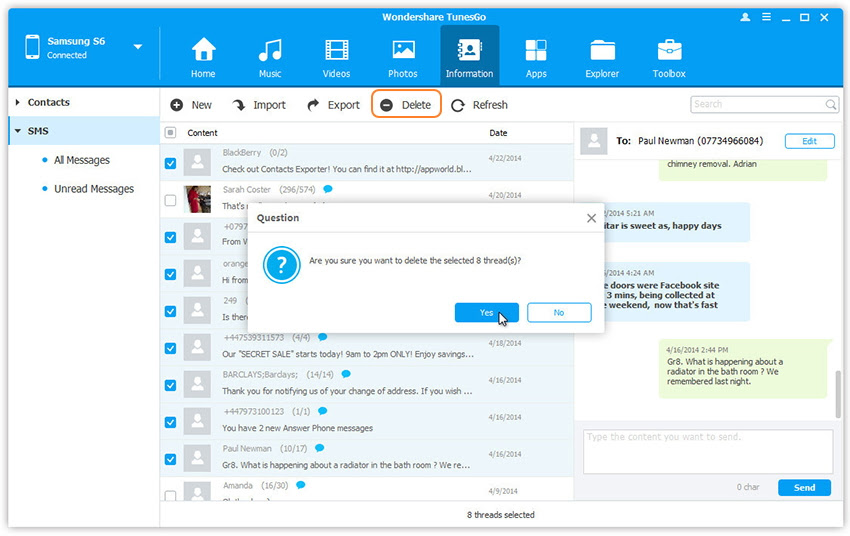Click the Paul Newman contact avatar in conversation header
This screenshot has height=536, width=850.
(x=594, y=141)
